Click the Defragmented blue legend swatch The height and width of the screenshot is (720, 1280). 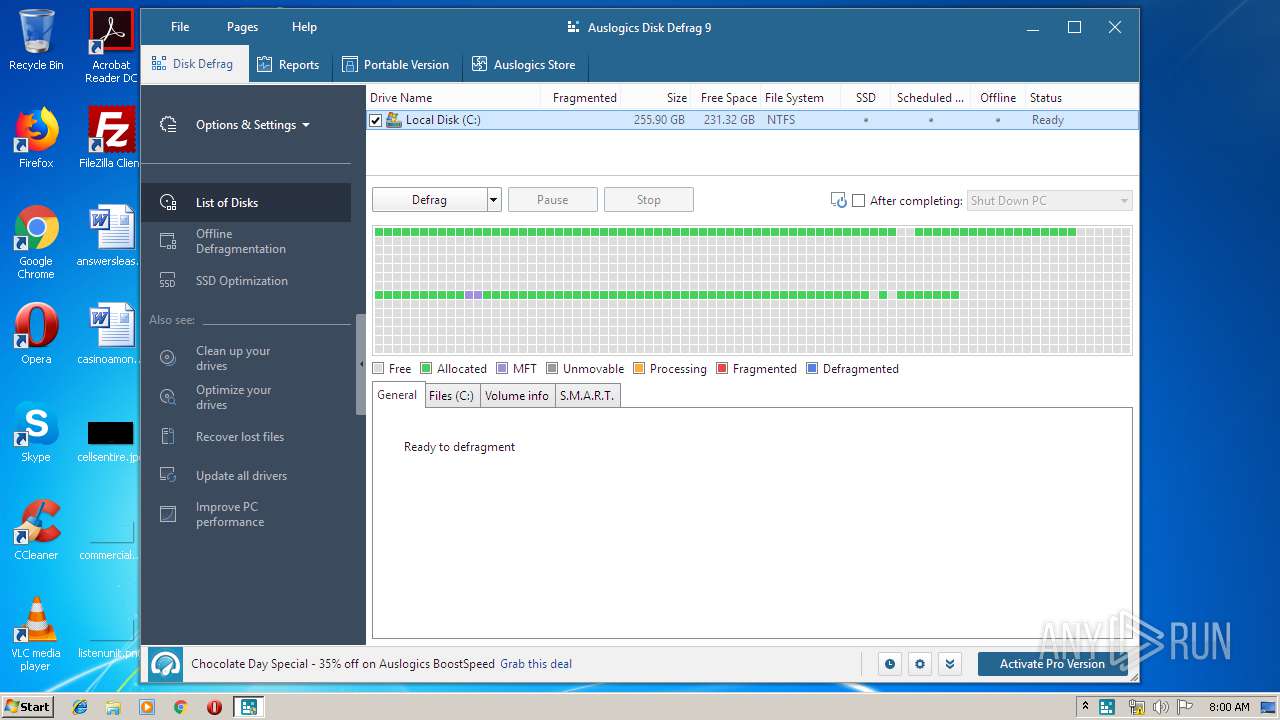coord(812,369)
